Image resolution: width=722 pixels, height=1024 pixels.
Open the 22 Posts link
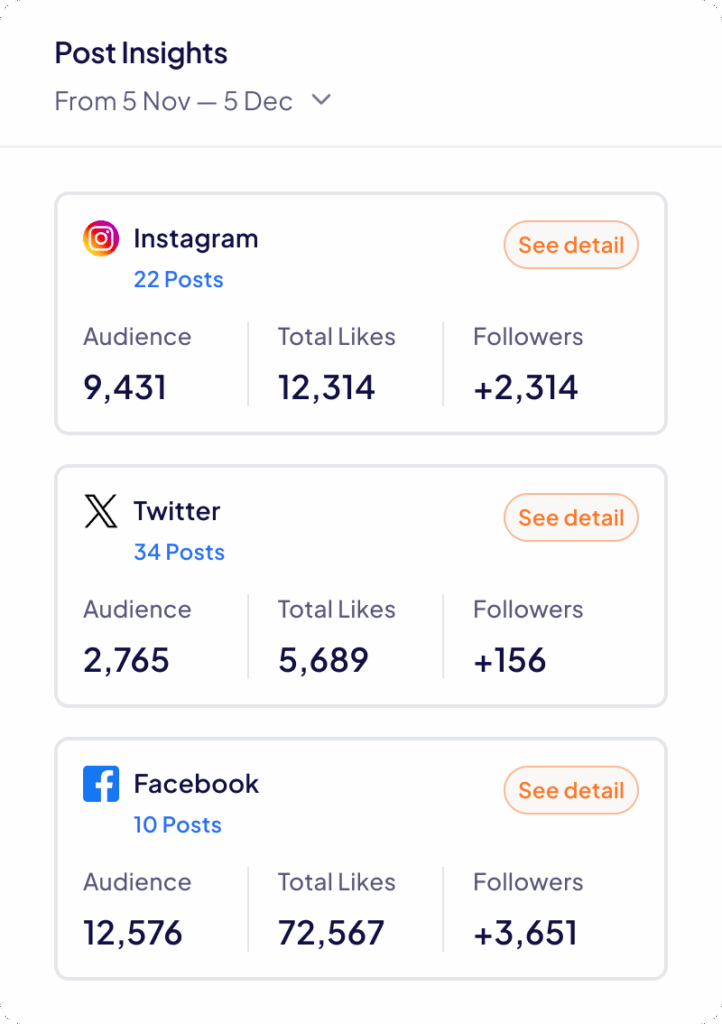[x=178, y=280]
